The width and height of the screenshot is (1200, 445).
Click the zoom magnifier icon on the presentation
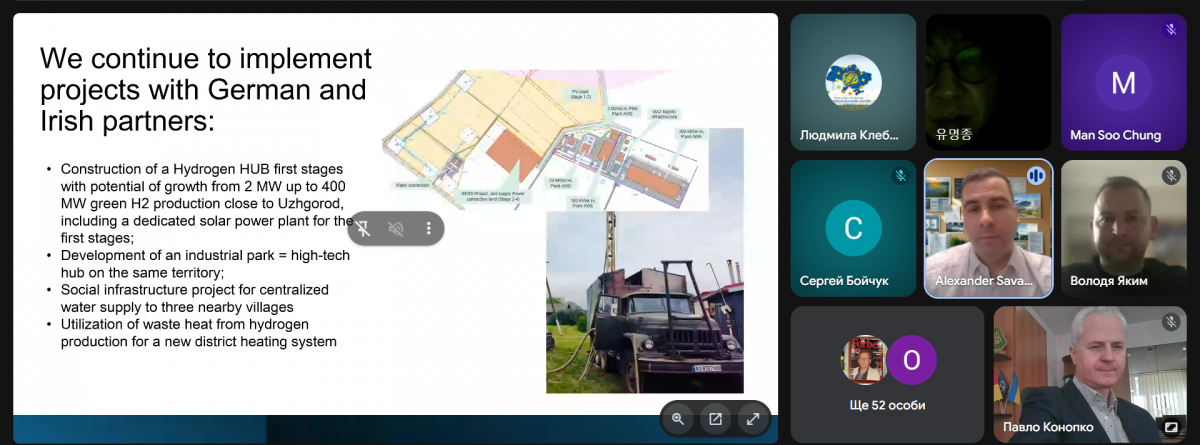tap(678, 419)
